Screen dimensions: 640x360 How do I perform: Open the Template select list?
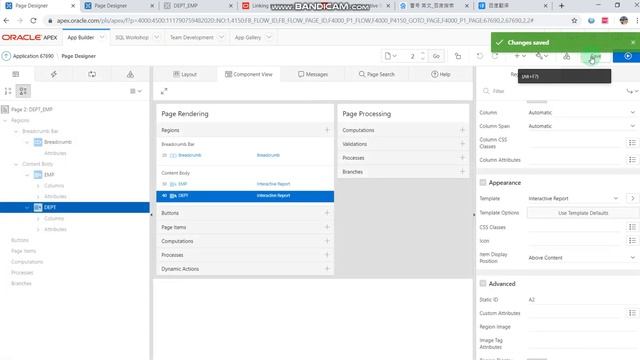pyautogui.click(x=574, y=198)
